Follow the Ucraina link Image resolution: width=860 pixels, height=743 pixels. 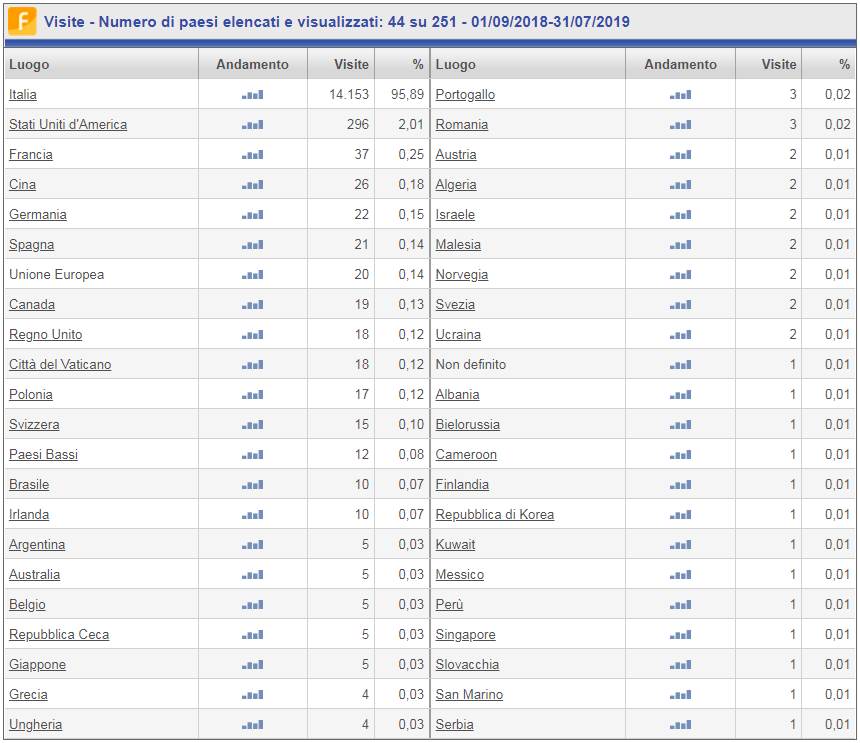(458, 334)
